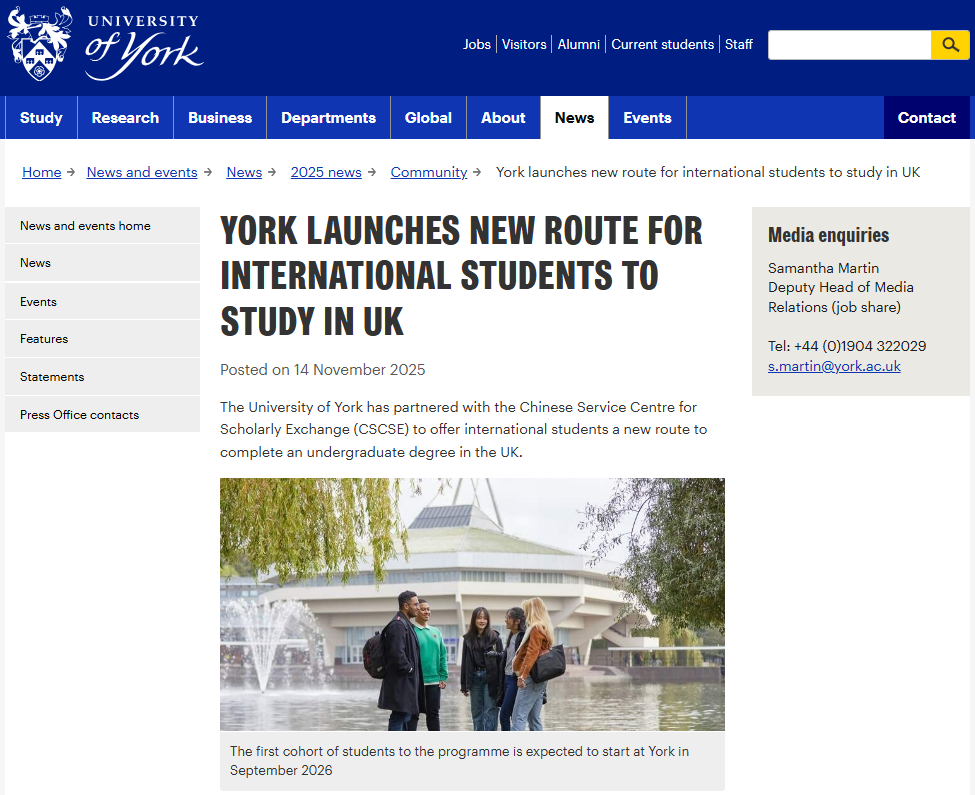Switch to the Departments tab
The image size is (975, 795).
[x=328, y=118]
